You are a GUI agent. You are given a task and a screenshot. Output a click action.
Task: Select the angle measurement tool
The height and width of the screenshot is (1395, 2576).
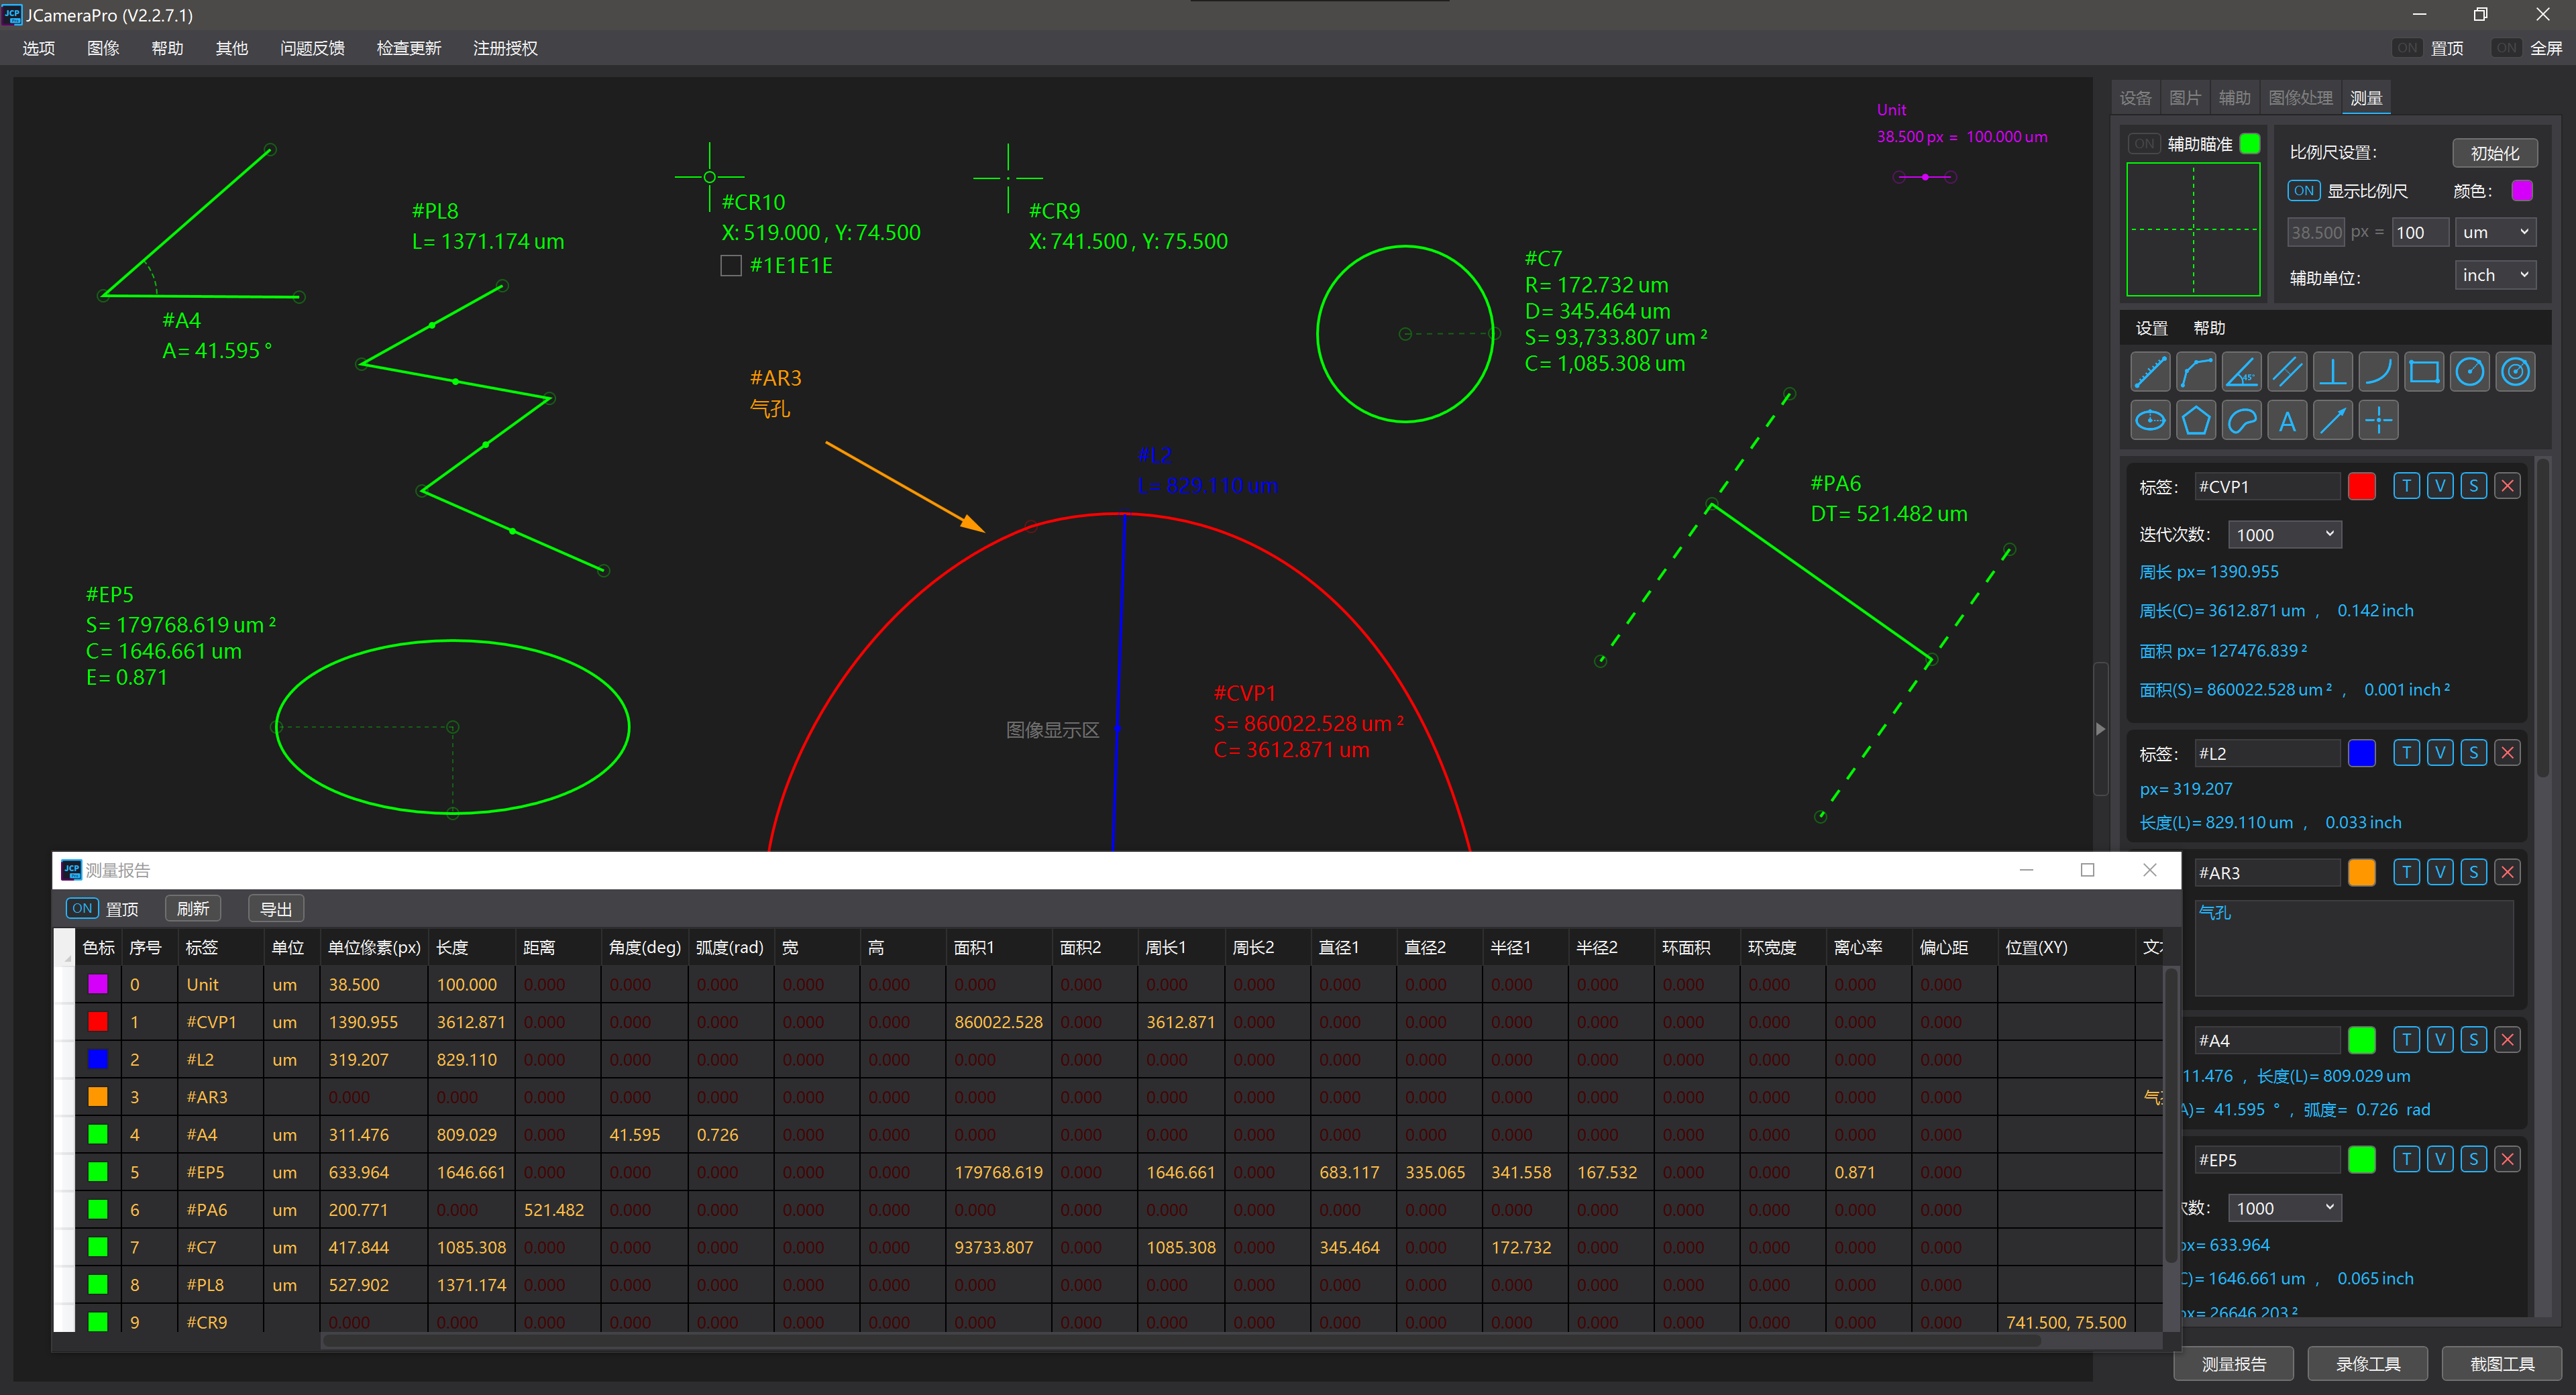click(x=2241, y=372)
